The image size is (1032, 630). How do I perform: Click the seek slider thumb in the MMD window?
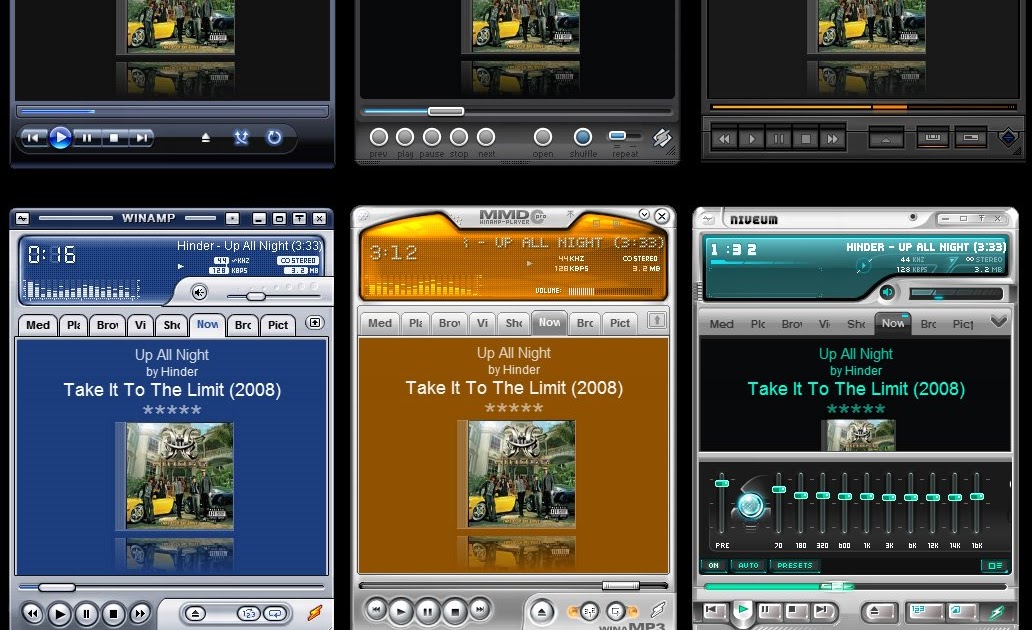click(x=621, y=585)
